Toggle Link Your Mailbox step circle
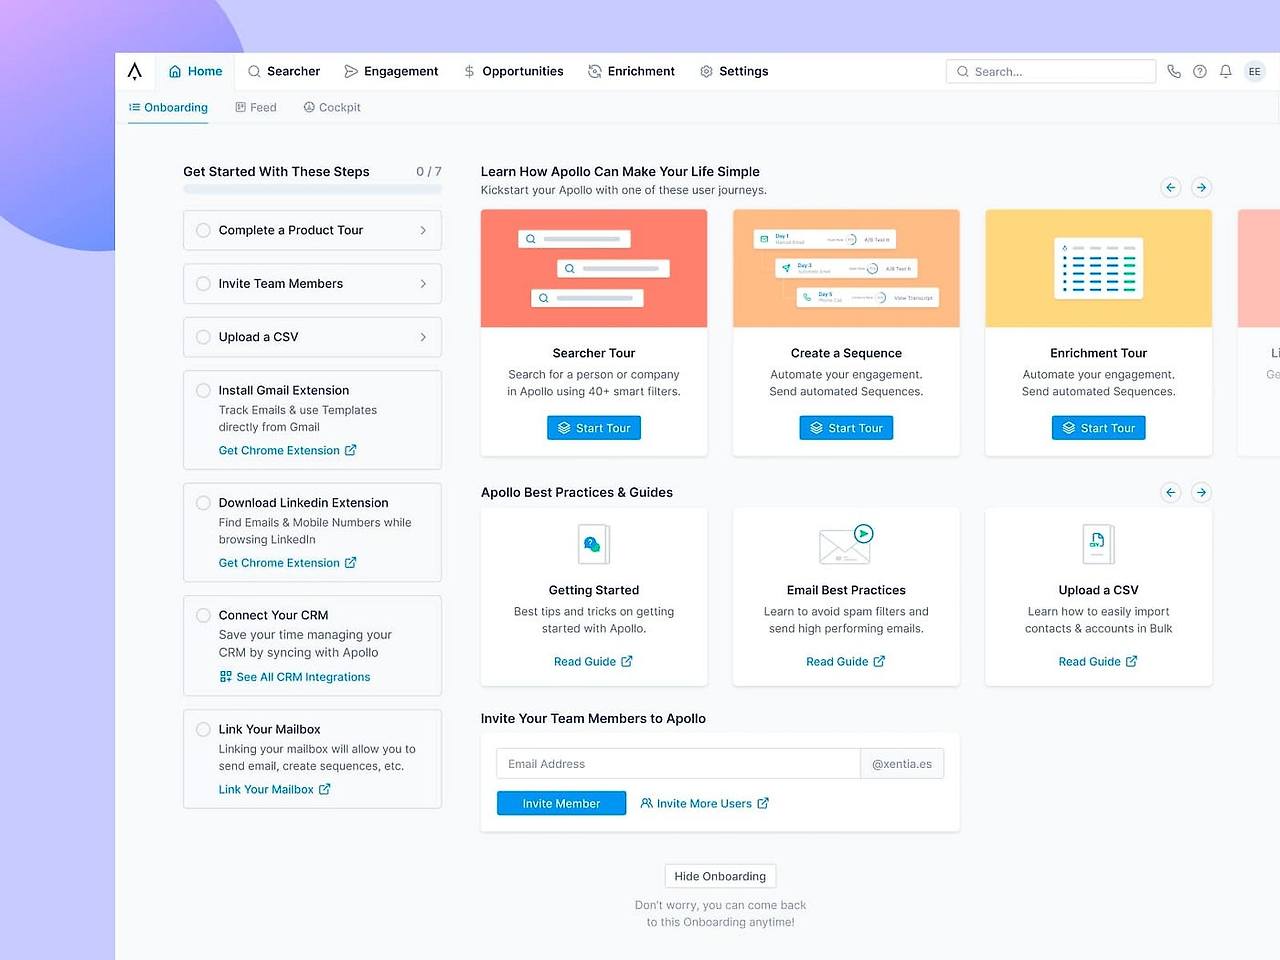This screenshot has height=960, width=1280. tap(203, 729)
